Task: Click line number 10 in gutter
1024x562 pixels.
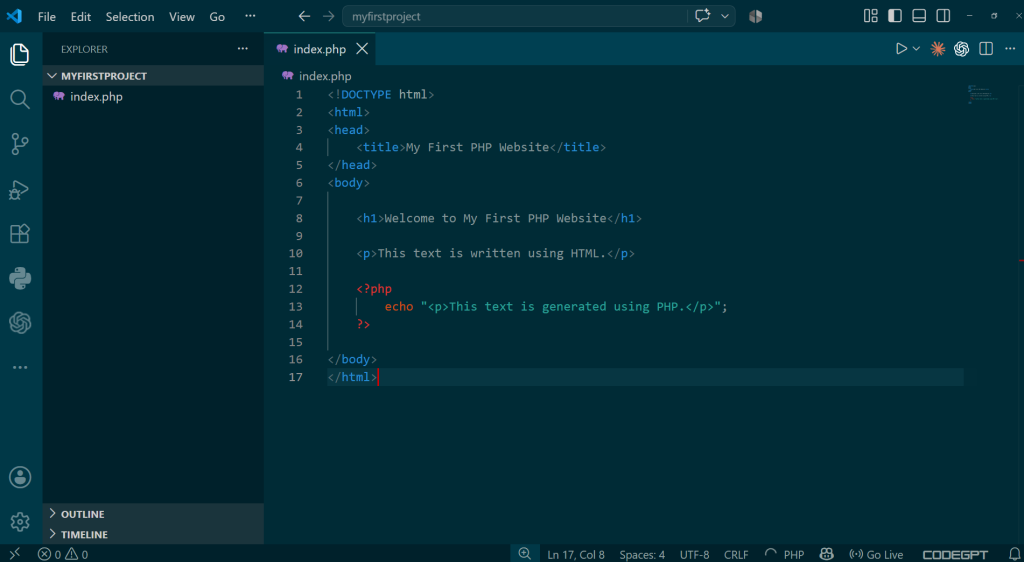Action: click(x=295, y=253)
